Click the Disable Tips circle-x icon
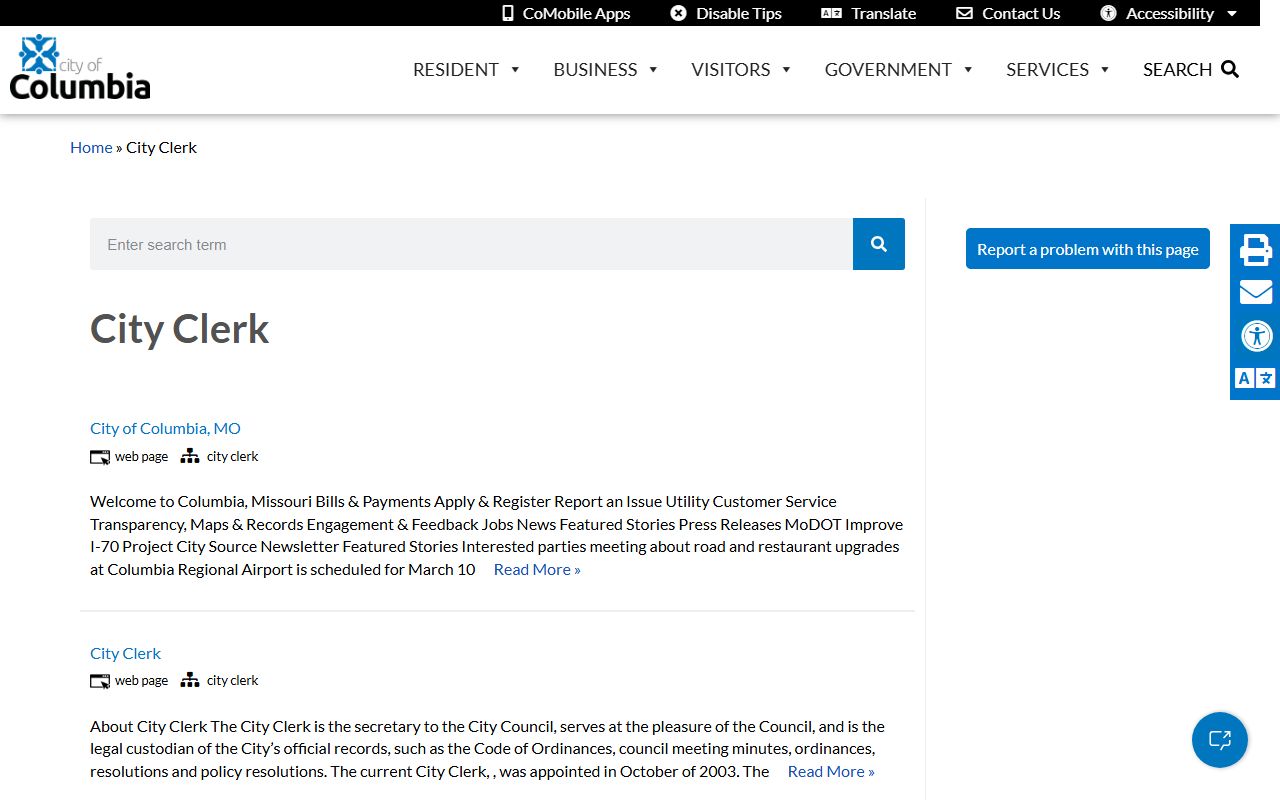 coord(679,13)
